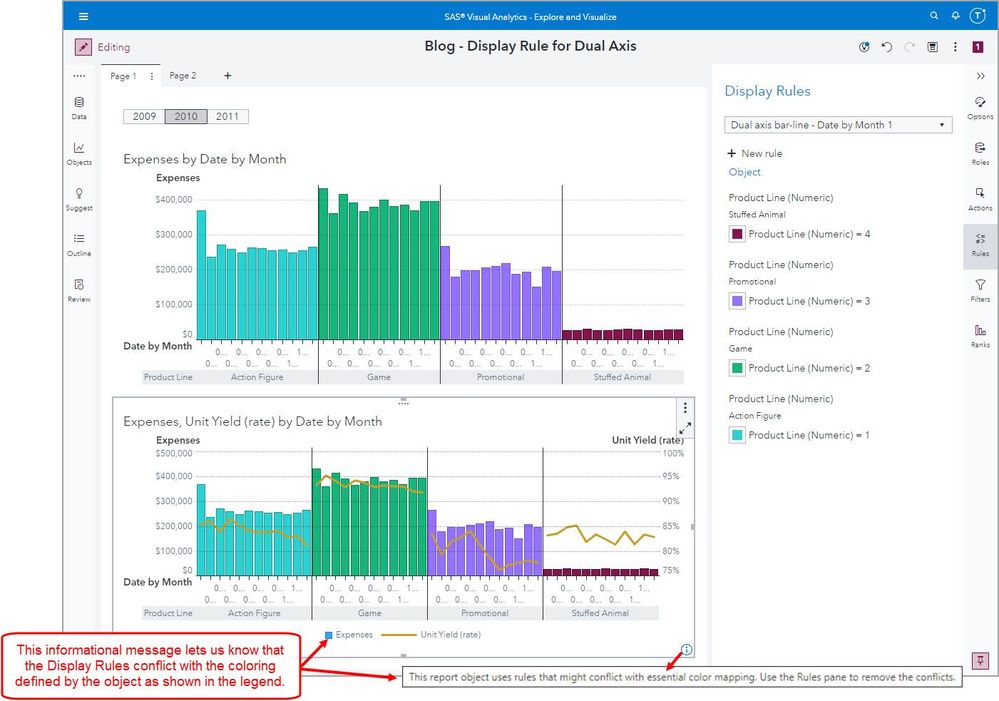Screen dimensions: 999x701
Task: Open the Outline pane
Action: (79, 245)
